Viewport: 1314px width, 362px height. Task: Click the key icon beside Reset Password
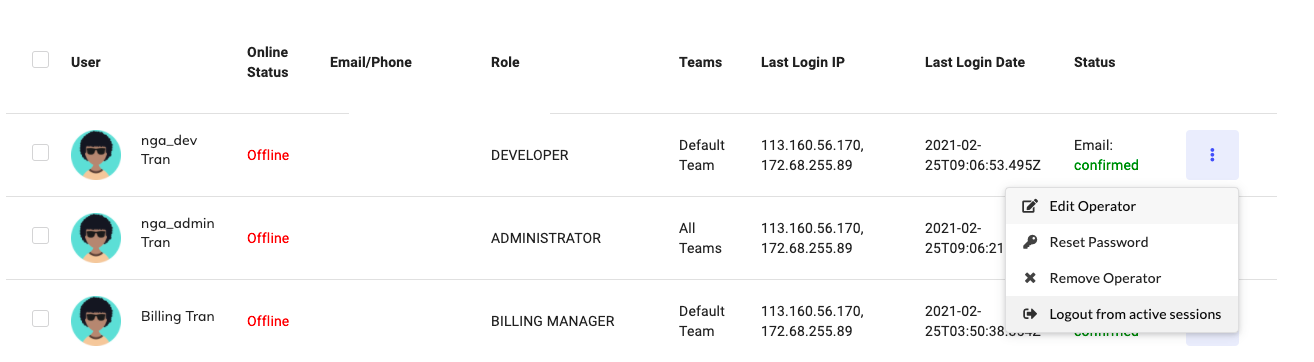point(1030,242)
